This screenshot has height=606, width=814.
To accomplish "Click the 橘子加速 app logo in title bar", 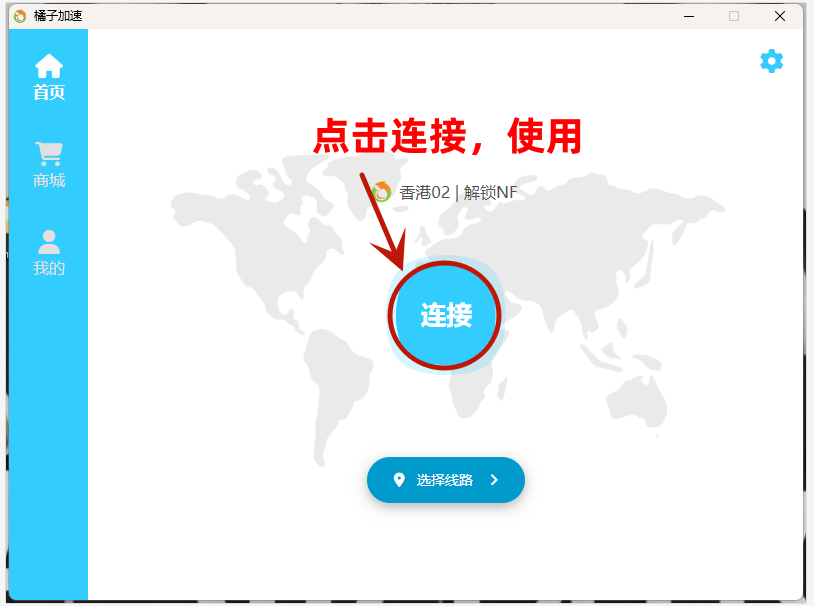I will 20,16.
